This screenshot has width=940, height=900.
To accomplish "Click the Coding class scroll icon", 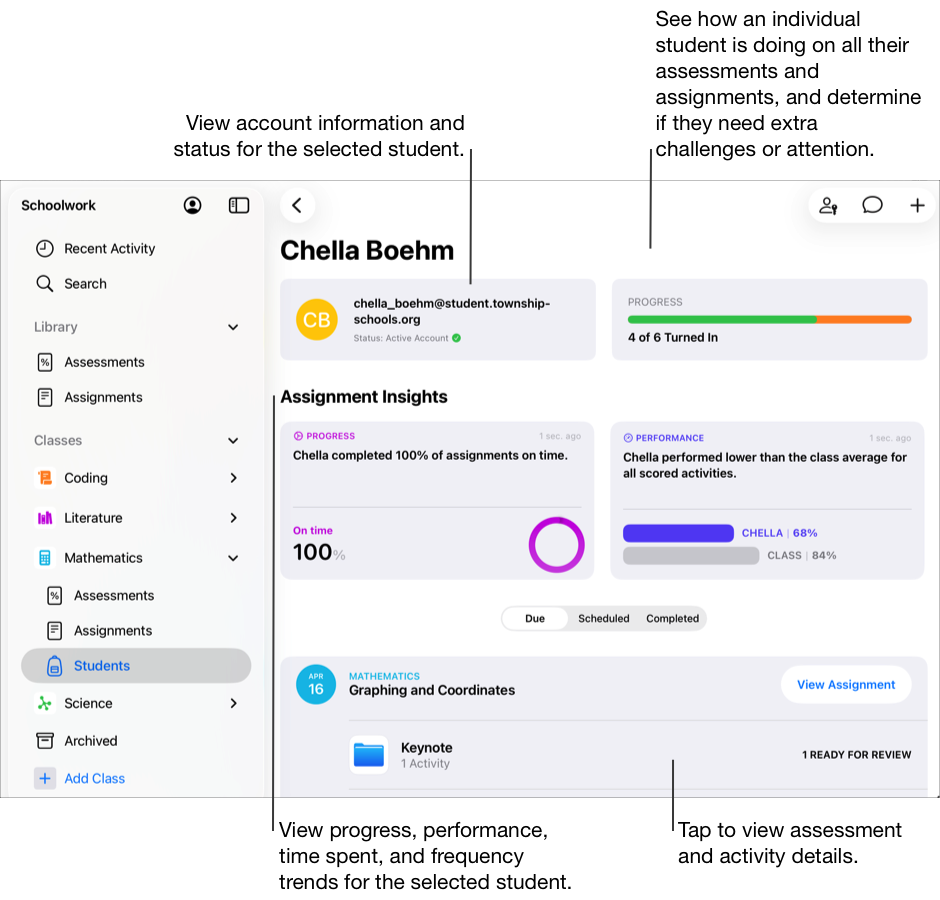I will coord(44,477).
